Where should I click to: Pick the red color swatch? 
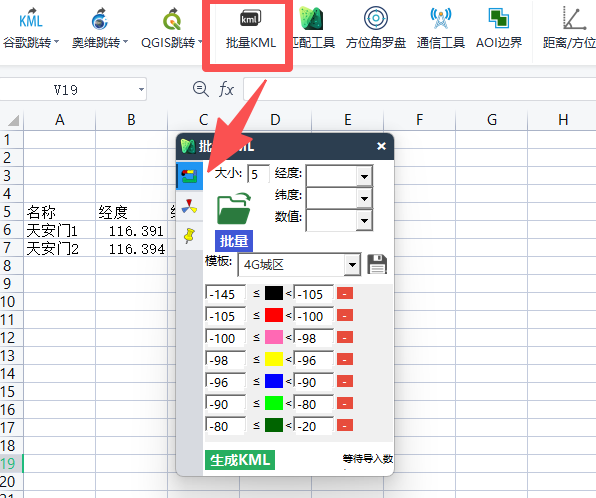[274, 316]
